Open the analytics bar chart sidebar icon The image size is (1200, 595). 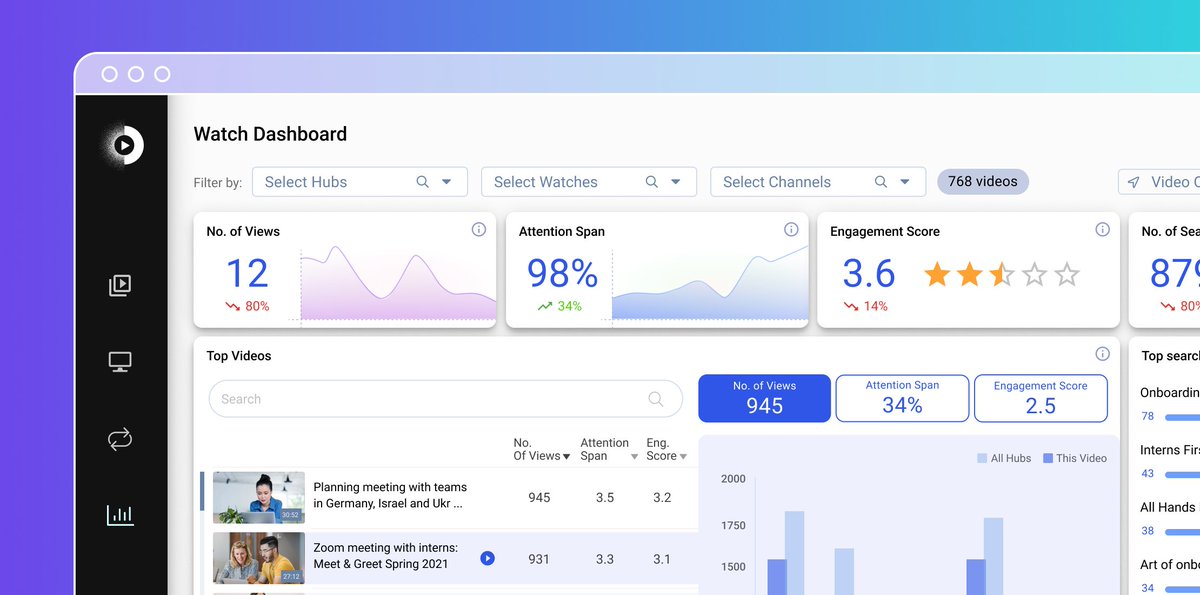coord(120,515)
